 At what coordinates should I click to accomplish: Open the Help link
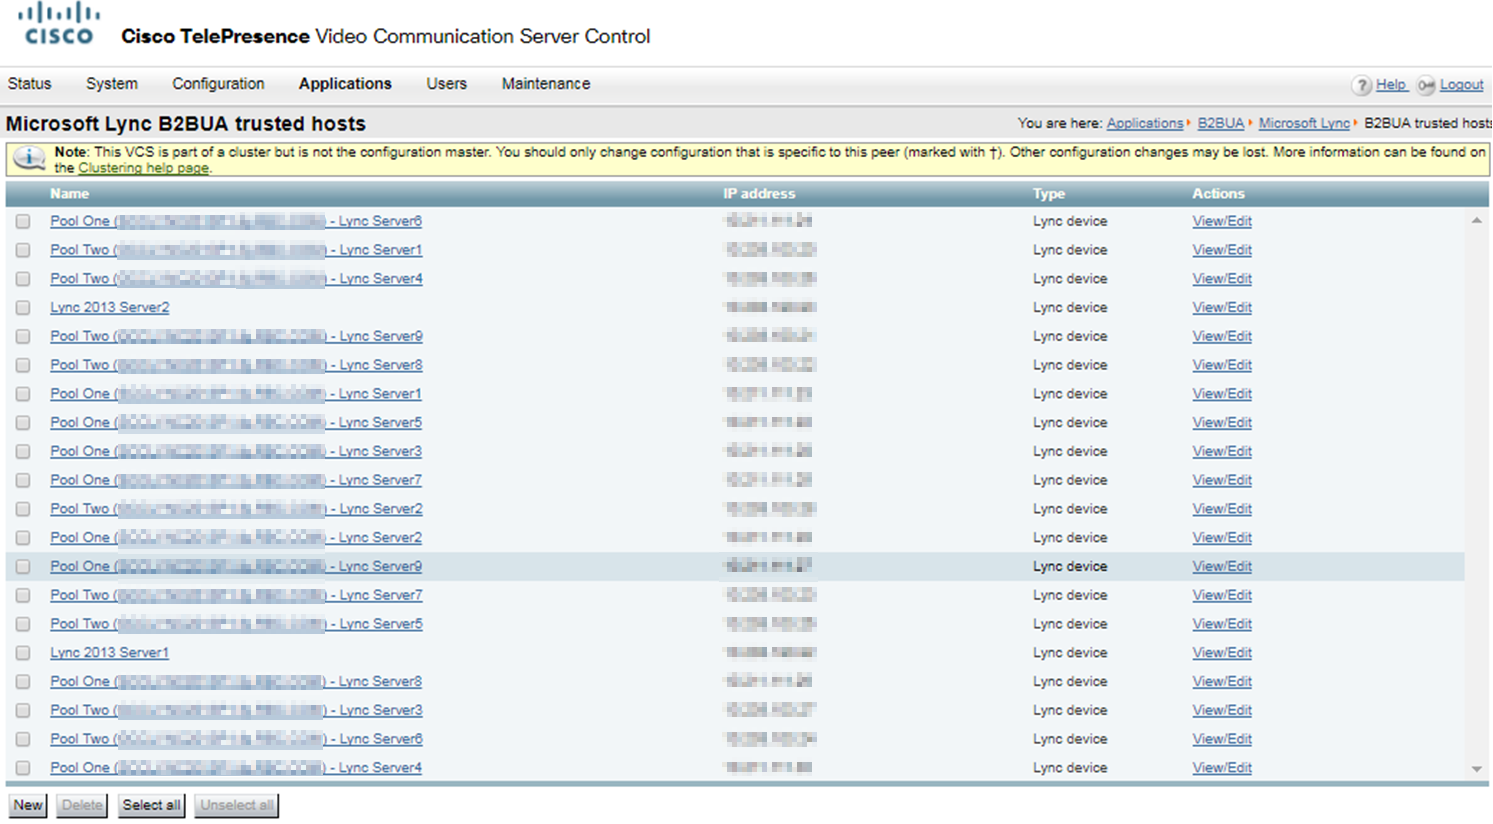tap(1390, 85)
